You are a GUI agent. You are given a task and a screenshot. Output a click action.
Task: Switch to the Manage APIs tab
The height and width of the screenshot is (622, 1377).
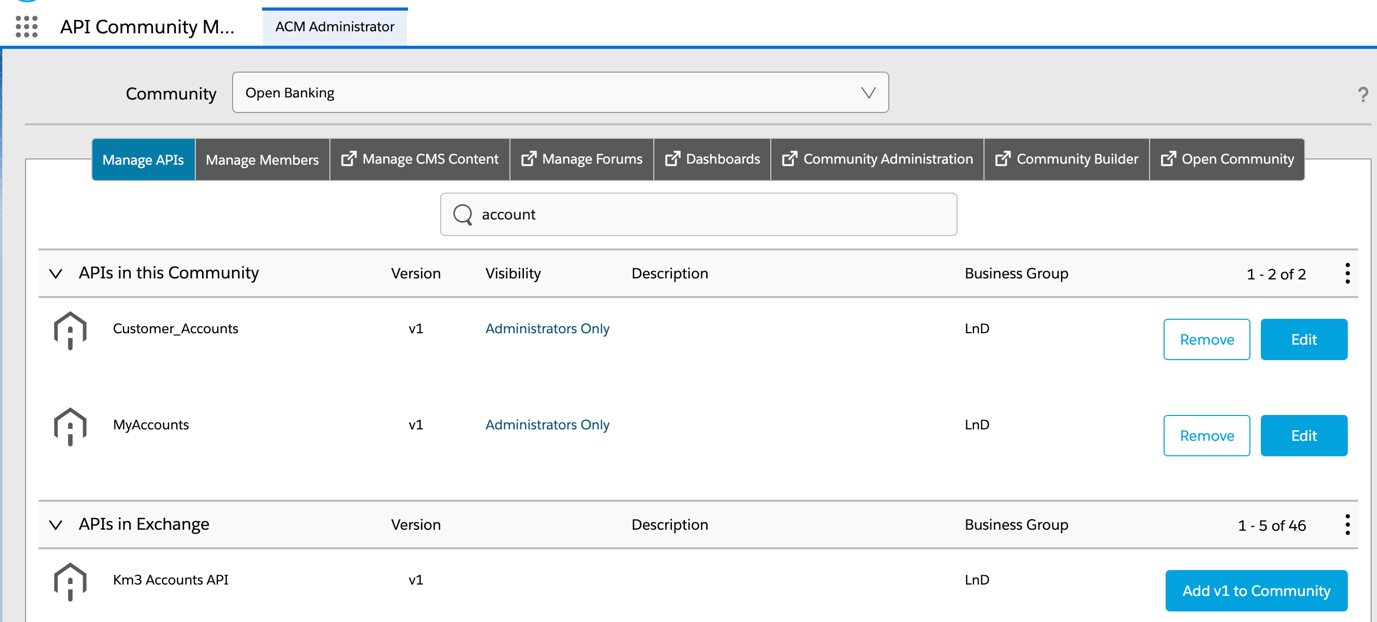click(143, 159)
